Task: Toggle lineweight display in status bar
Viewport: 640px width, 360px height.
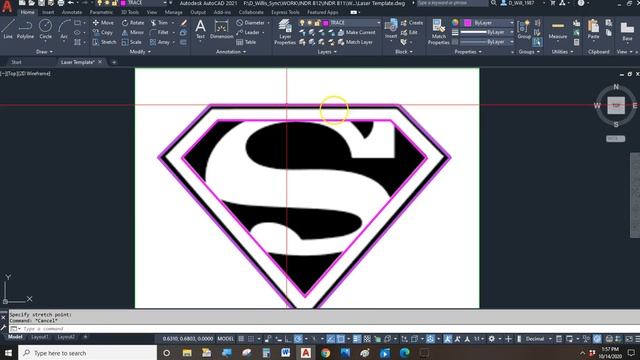Action: click(357, 339)
